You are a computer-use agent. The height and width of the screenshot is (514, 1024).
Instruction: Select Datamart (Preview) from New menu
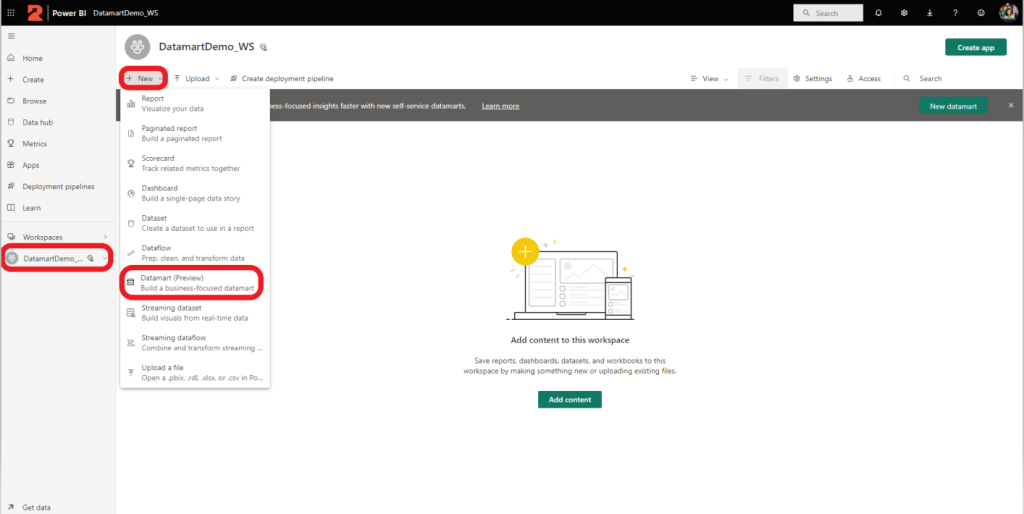click(189, 283)
